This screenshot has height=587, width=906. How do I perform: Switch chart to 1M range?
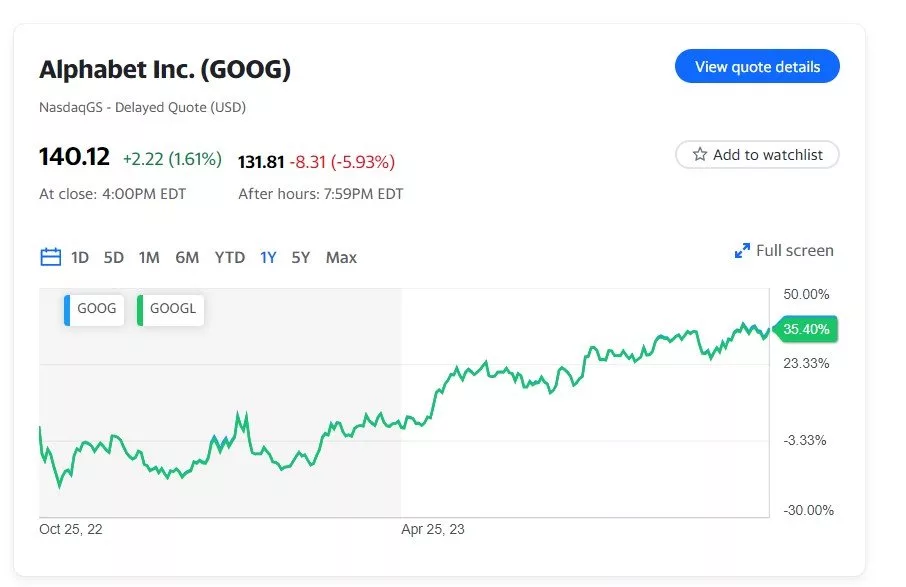(x=149, y=258)
